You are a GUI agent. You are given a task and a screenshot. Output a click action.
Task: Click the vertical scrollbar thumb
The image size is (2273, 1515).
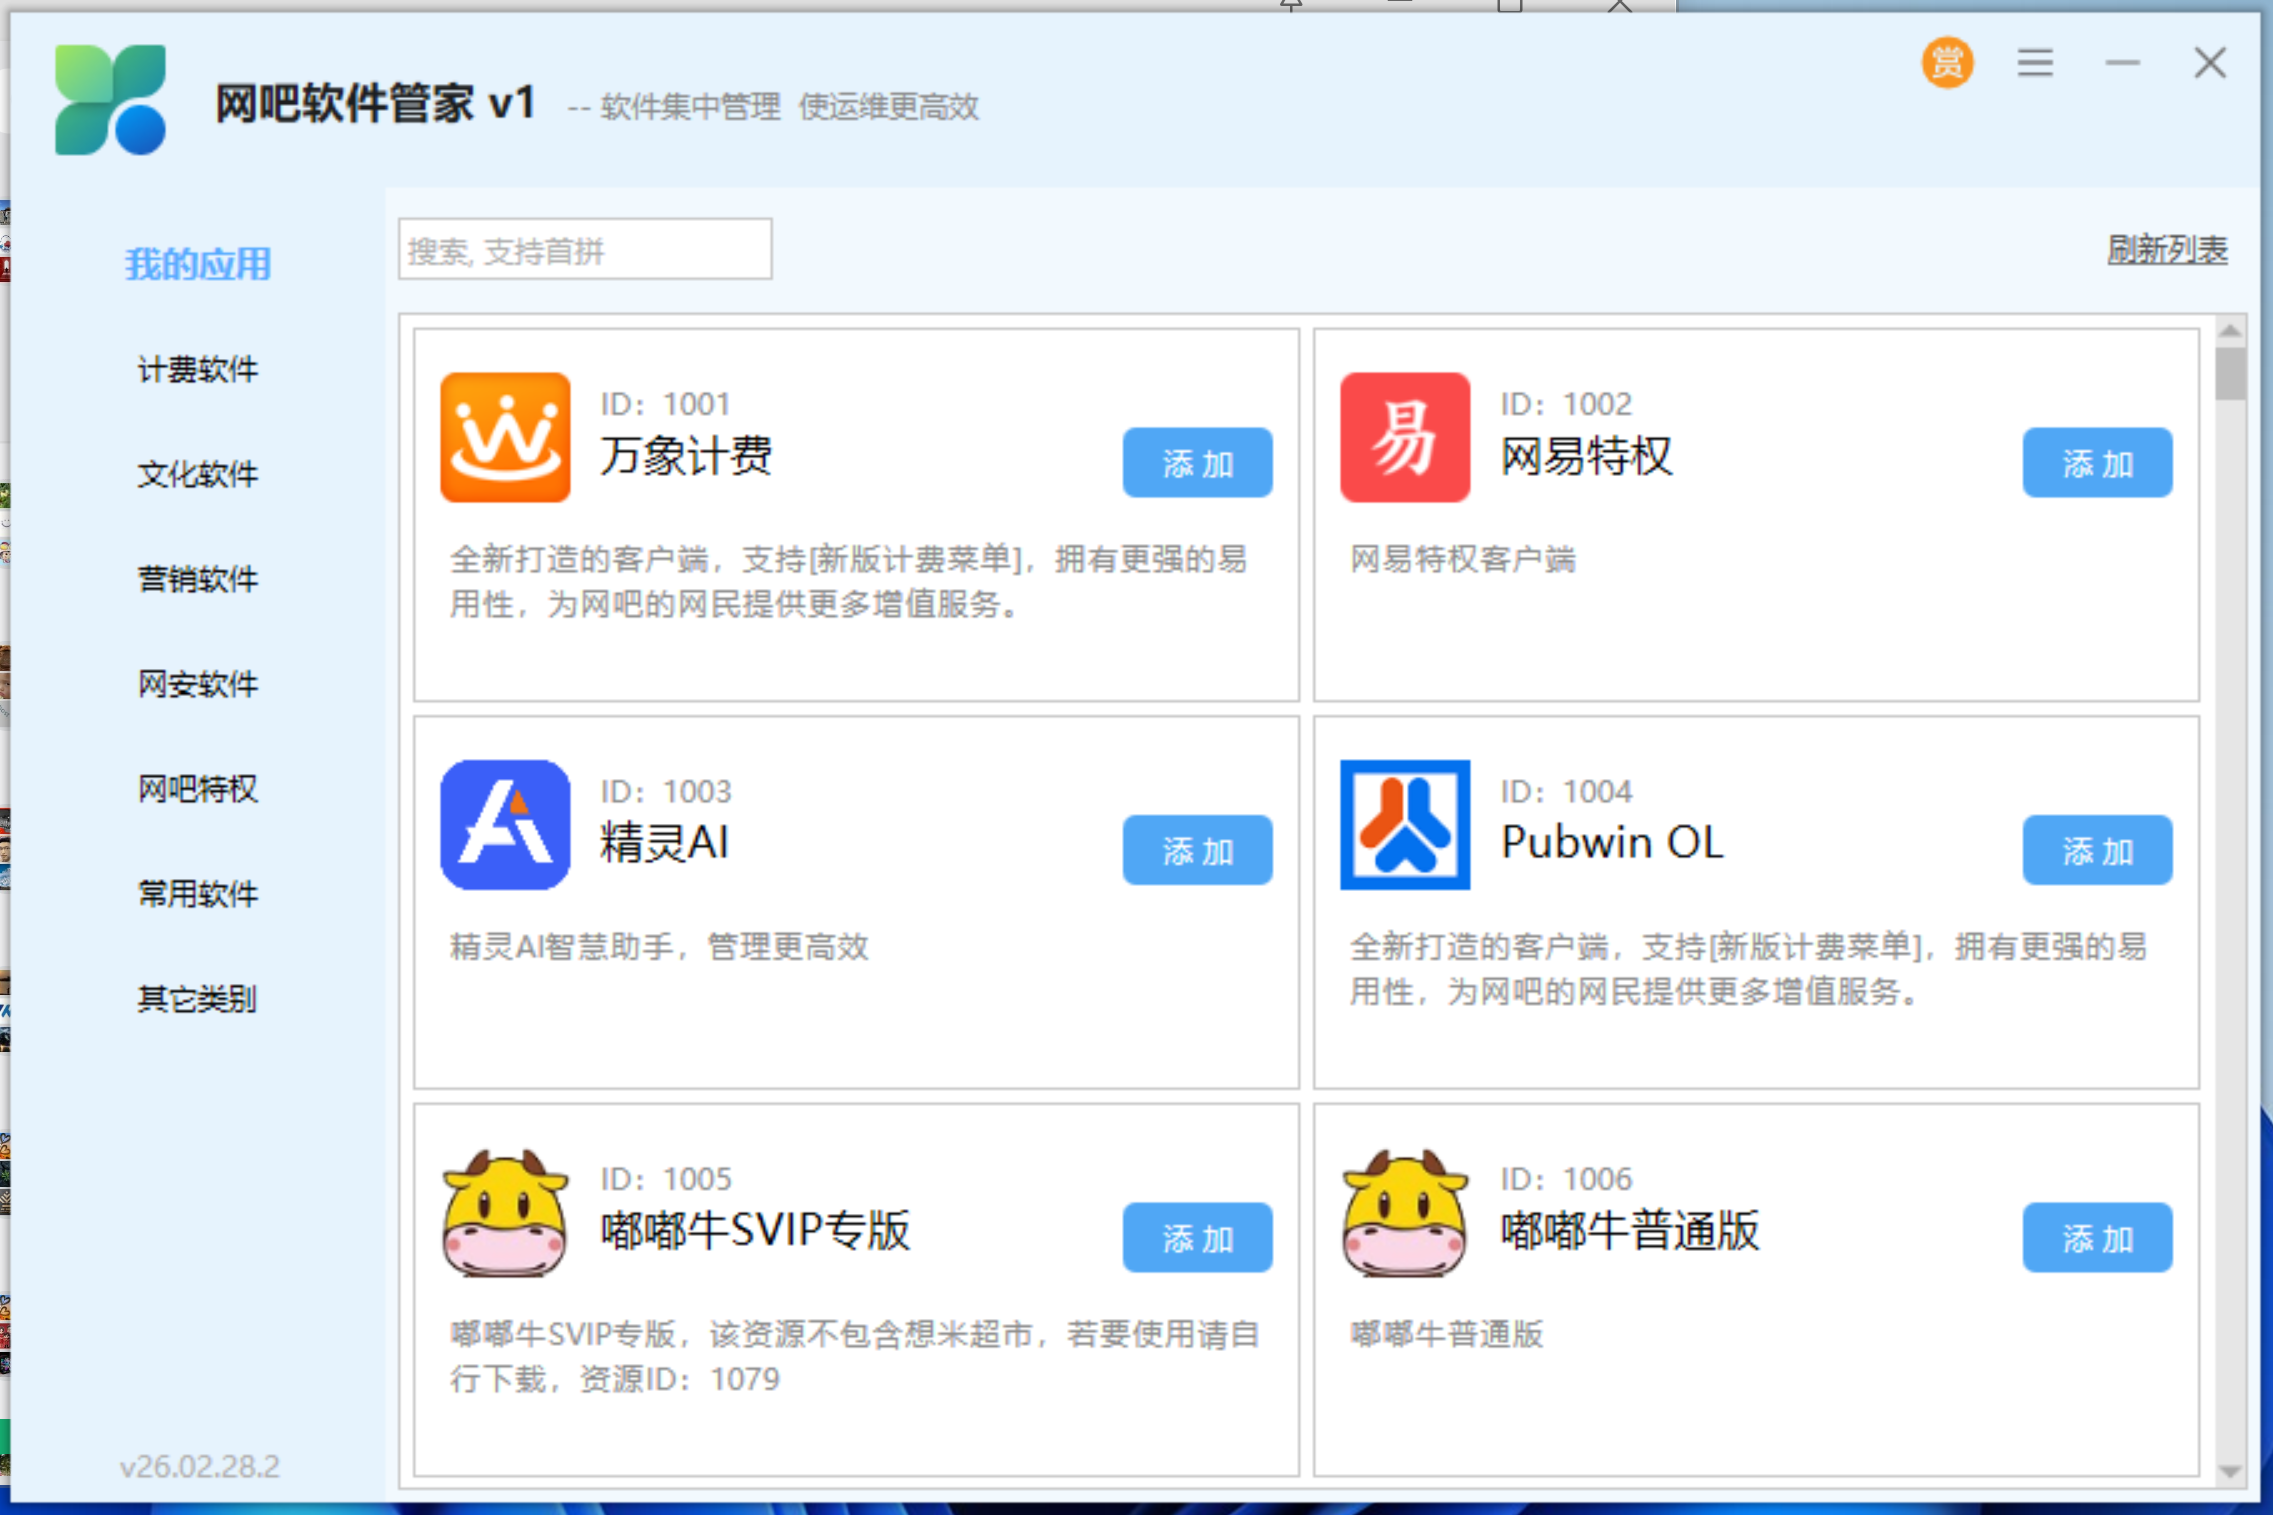point(2230,373)
